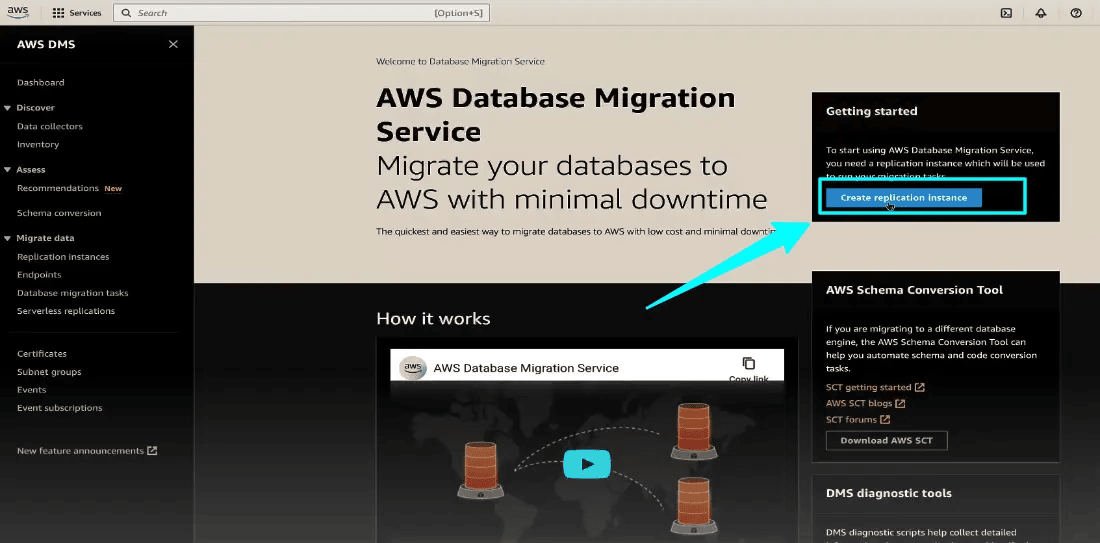Focus the top Search field
Viewport: 1100px width, 543px height.
pos(301,13)
